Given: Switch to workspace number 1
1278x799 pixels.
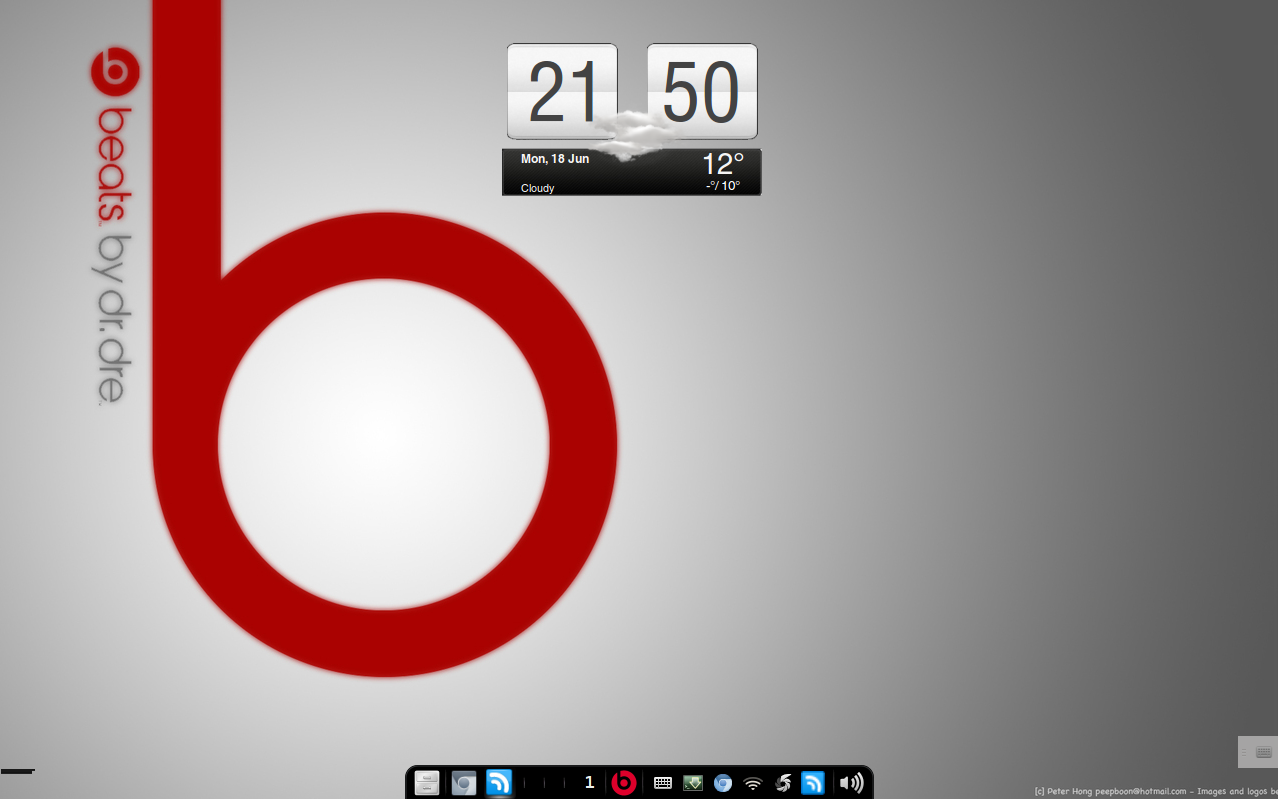Looking at the screenshot, I should [589, 782].
